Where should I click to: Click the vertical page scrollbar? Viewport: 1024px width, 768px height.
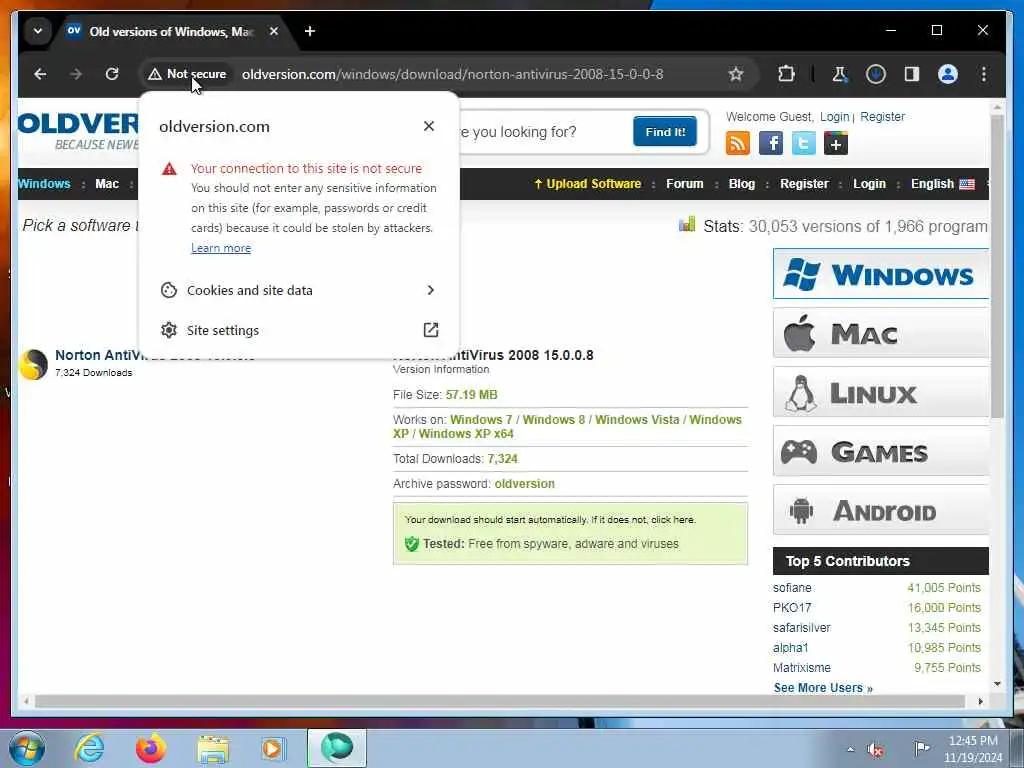click(997, 268)
